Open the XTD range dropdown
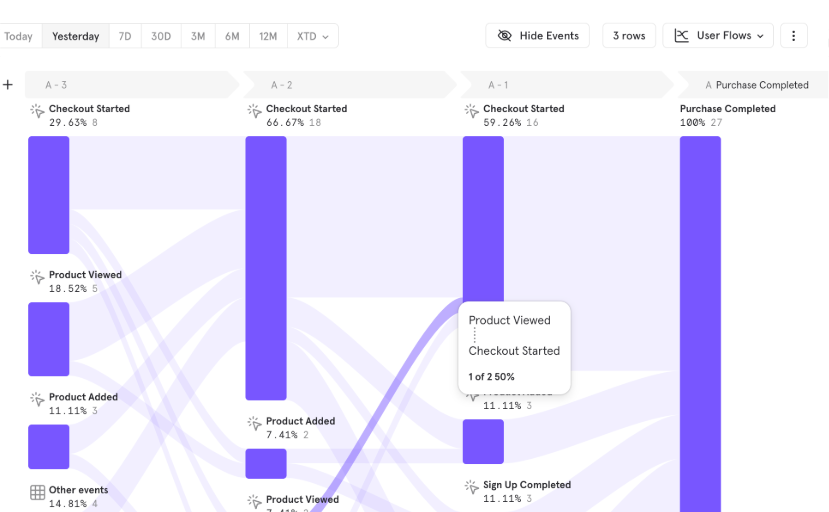Image resolution: width=829 pixels, height=512 pixels. [x=312, y=36]
